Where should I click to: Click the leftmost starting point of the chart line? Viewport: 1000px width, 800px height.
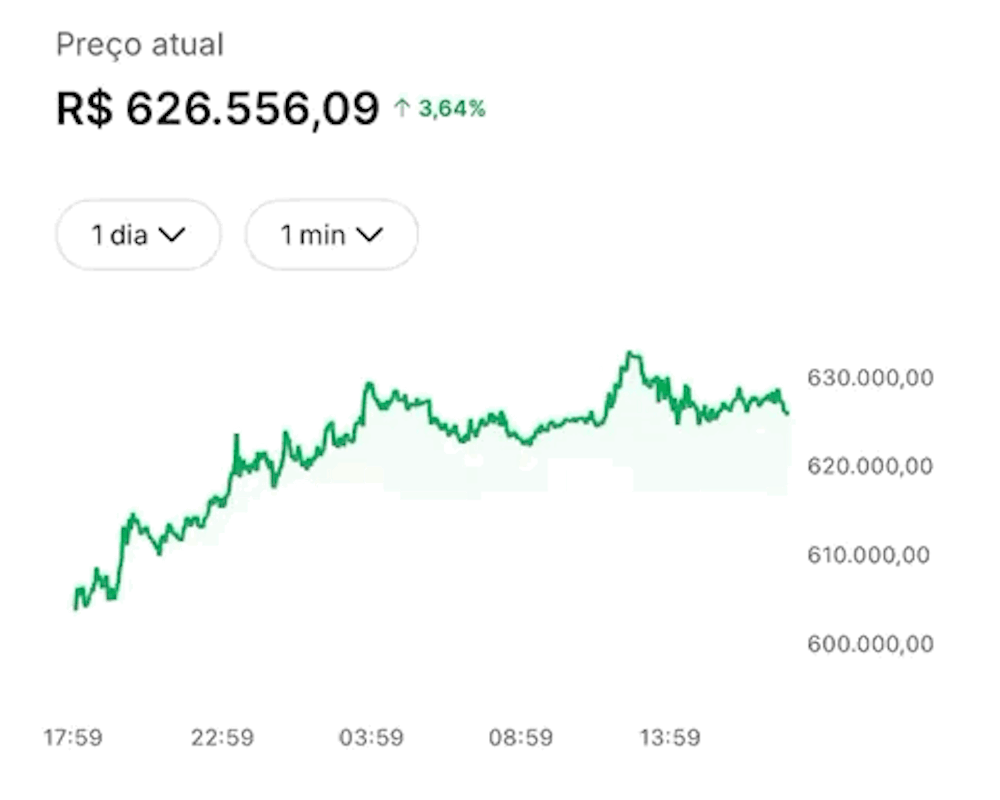coord(76,607)
